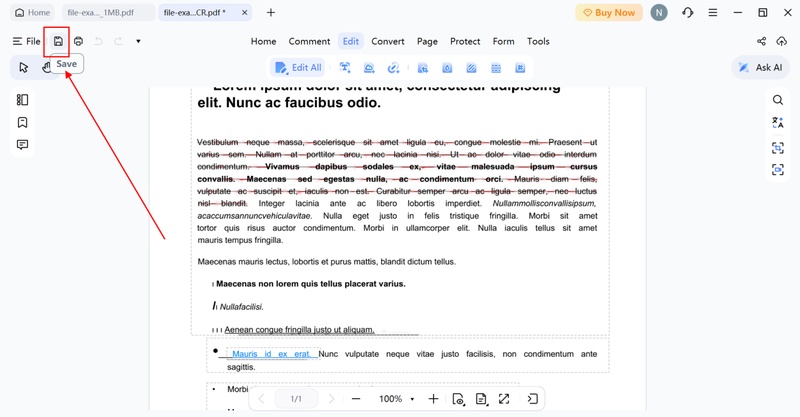Click the Translate icon in right sidebar
This screenshot has height=417, width=800.
pyautogui.click(x=778, y=122)
